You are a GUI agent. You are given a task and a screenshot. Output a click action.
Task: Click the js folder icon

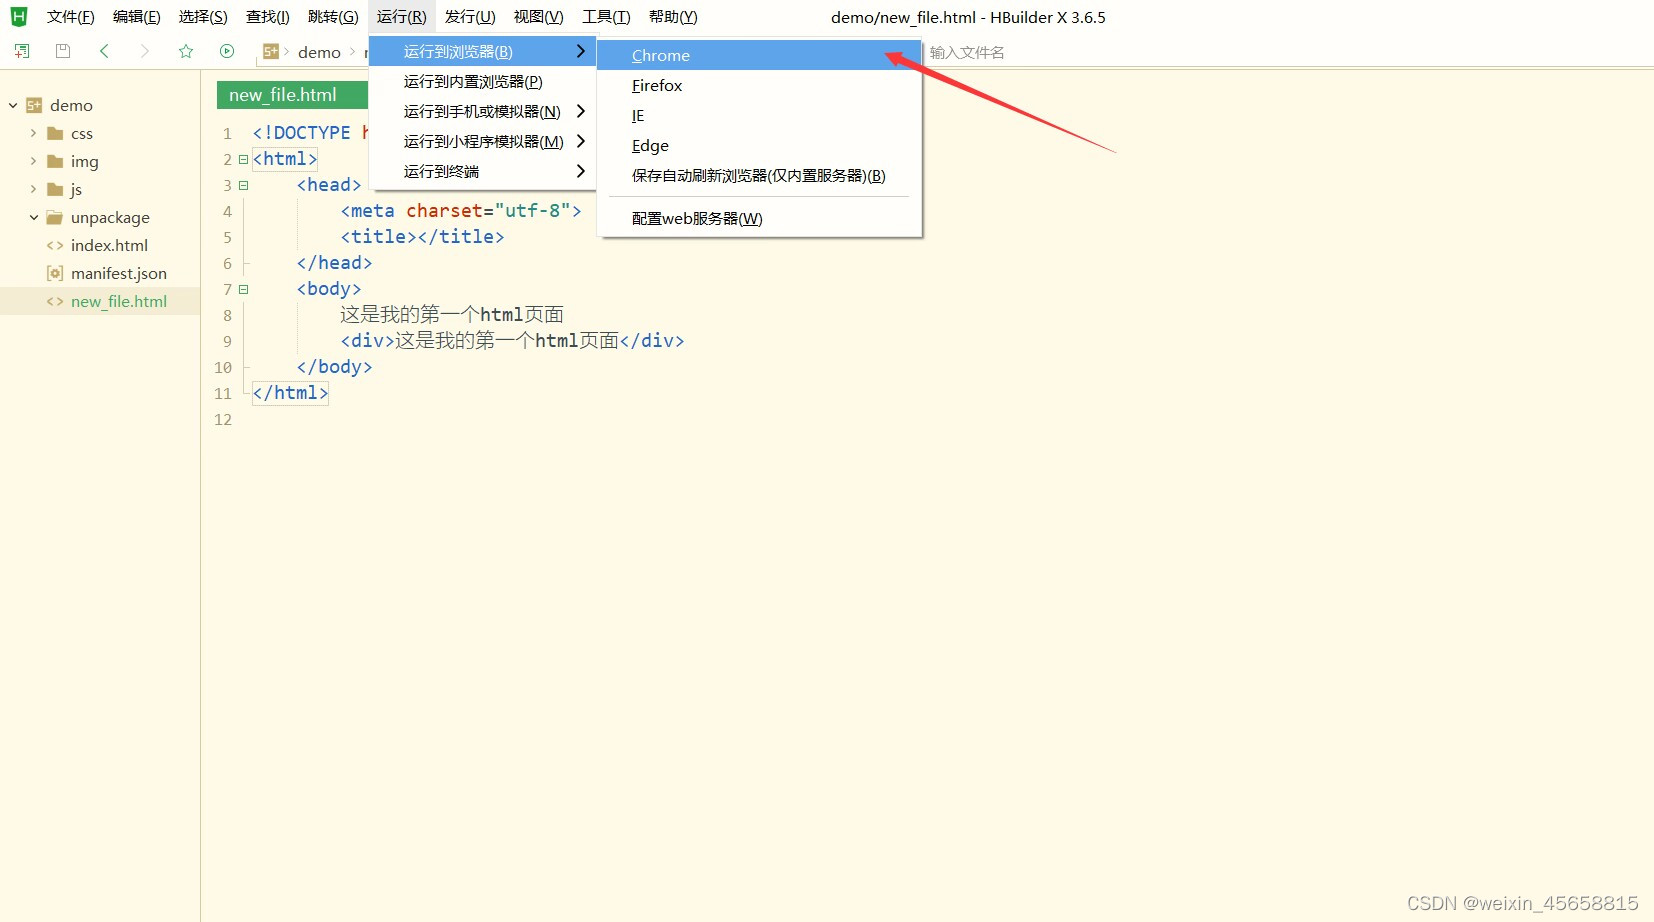tap(56, 189)
